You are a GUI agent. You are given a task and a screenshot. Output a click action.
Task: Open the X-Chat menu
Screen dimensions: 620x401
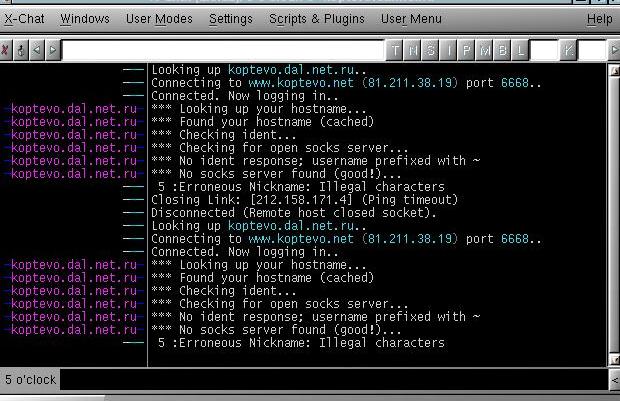[x=24, y=19]
